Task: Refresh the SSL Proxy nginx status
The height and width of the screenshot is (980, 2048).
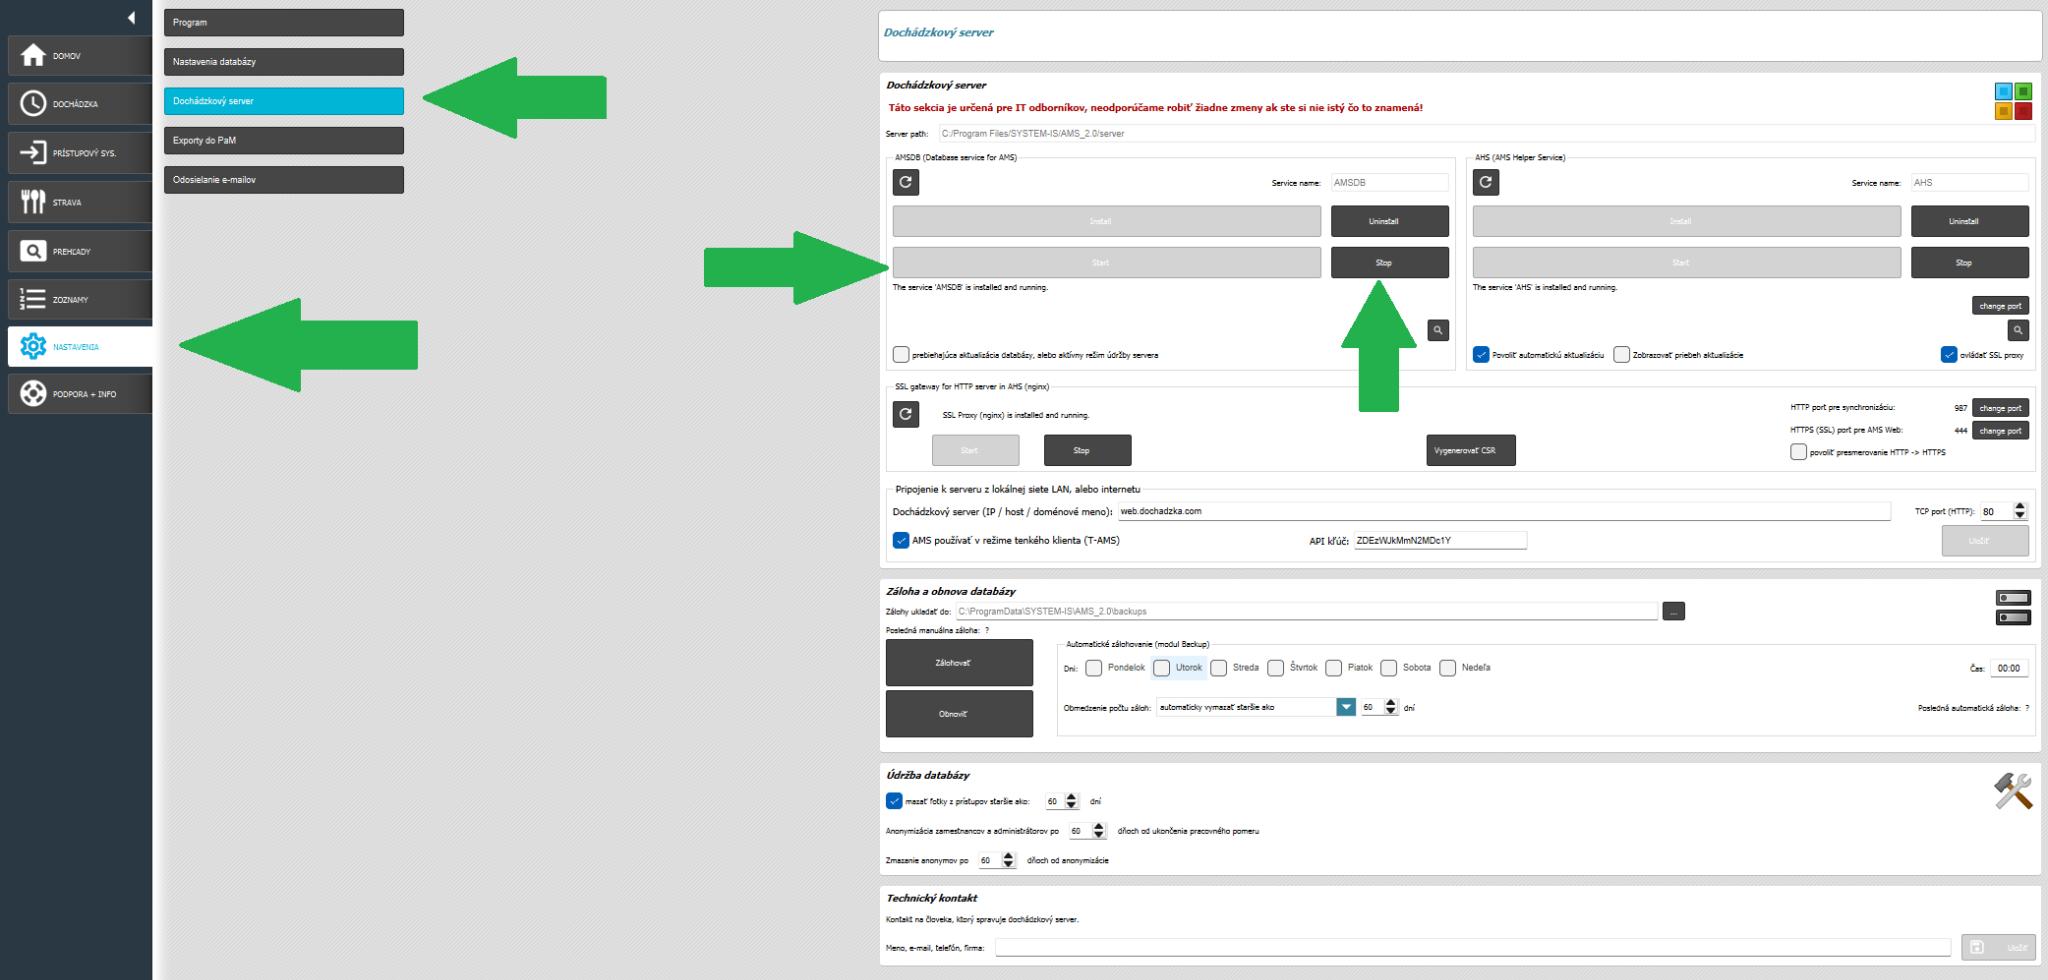Action: coord(905,414)
